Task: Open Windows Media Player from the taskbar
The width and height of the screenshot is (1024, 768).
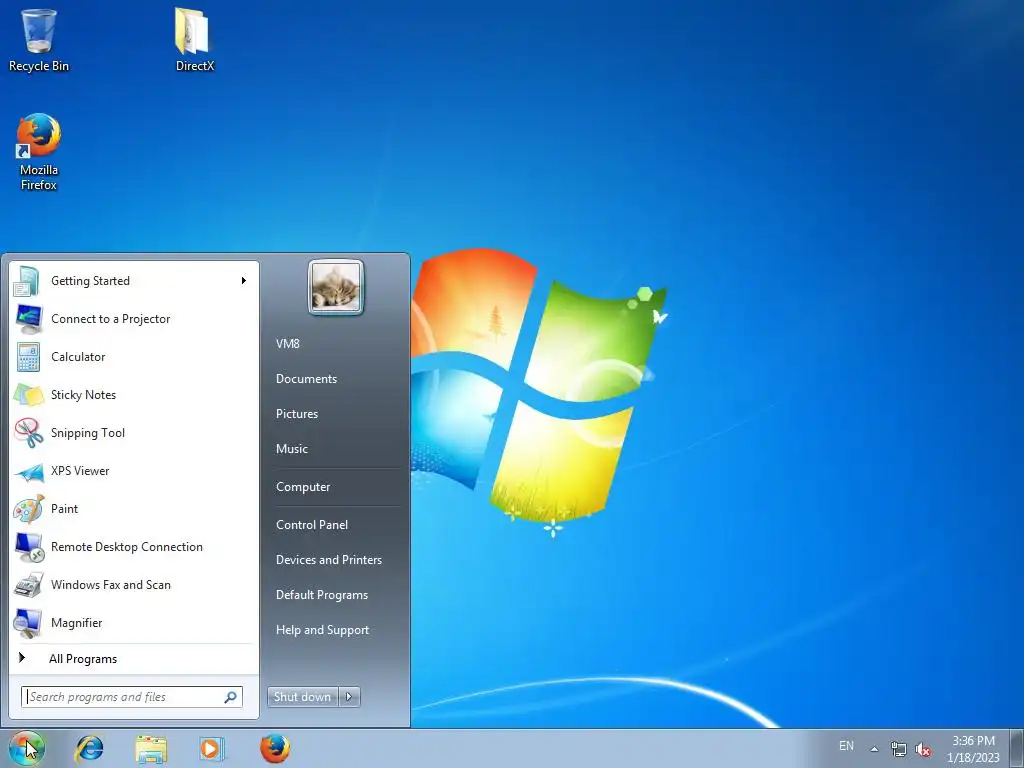Action: tap(212, 748)
